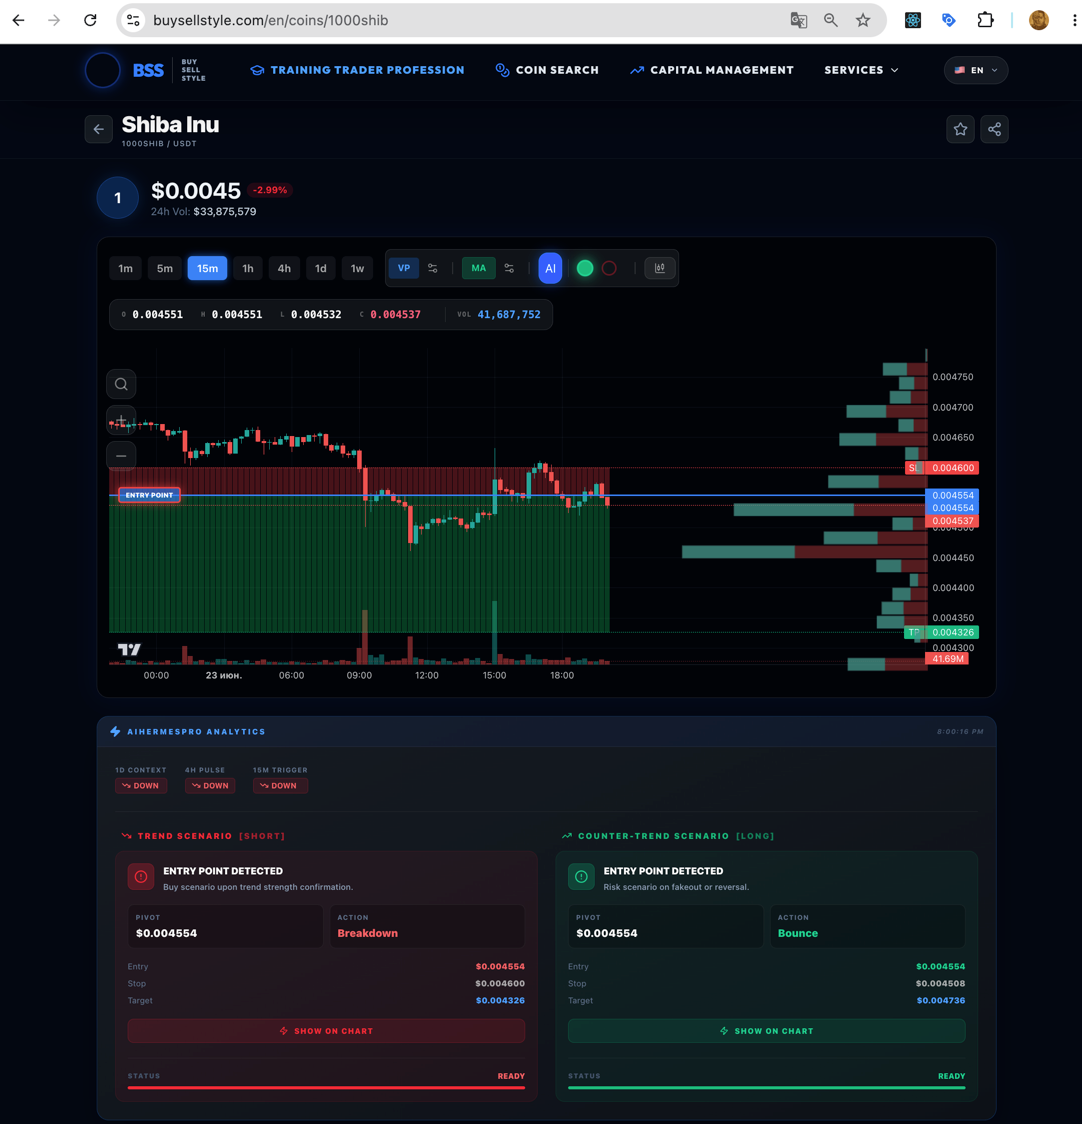Zoom in chart with plus button

coord(121,420)
